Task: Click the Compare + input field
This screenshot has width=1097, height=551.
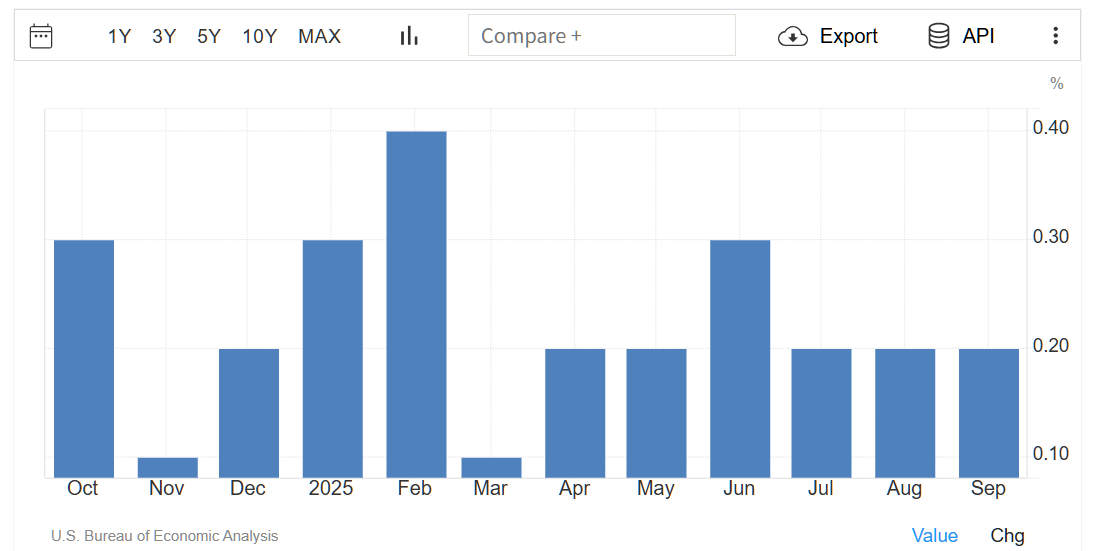Action: (x=601, y=36)
